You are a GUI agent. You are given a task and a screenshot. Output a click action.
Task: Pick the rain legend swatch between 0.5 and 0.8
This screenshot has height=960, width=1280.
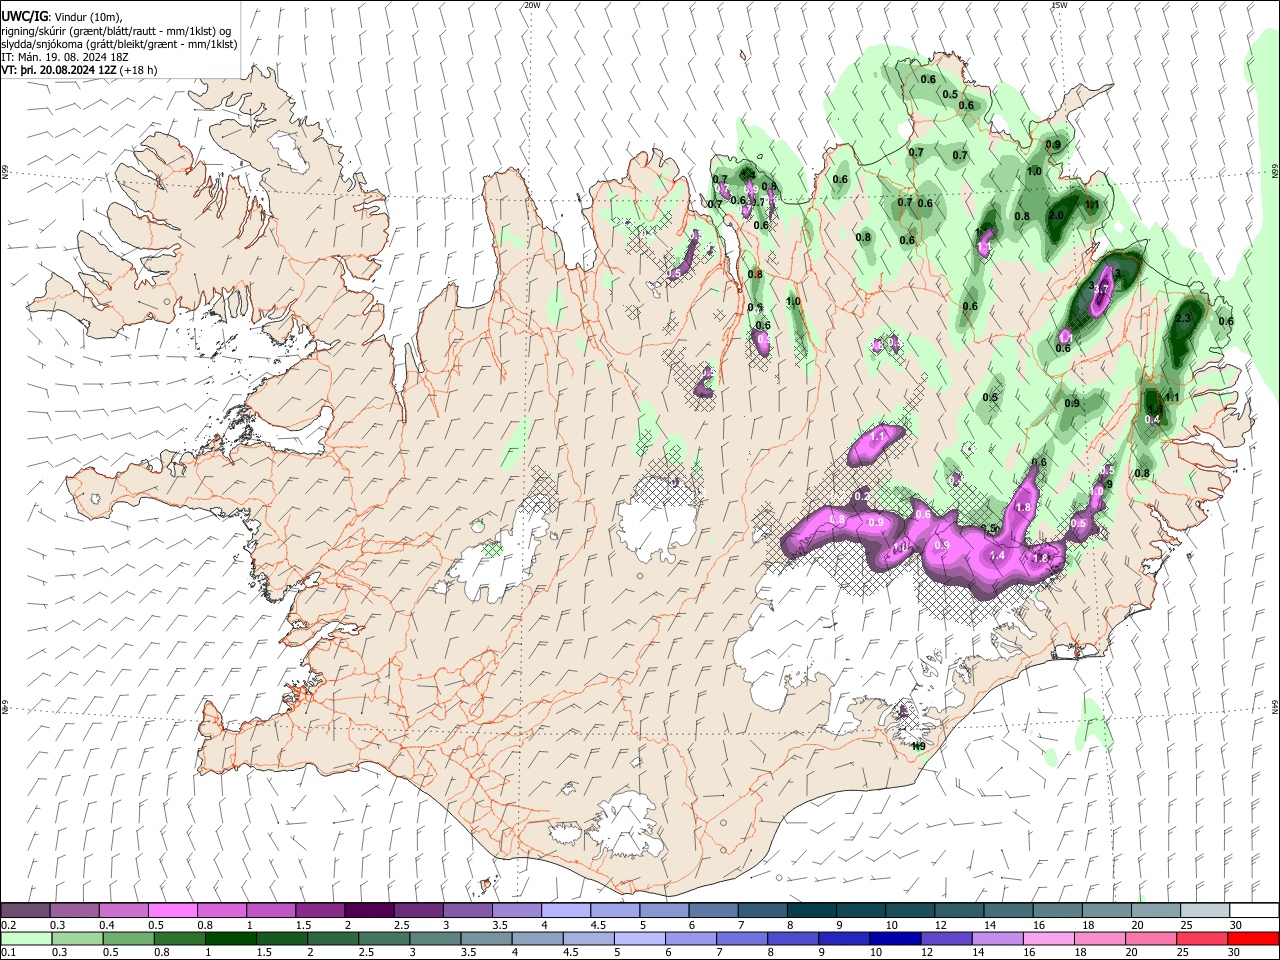click(x=128, y=939)
